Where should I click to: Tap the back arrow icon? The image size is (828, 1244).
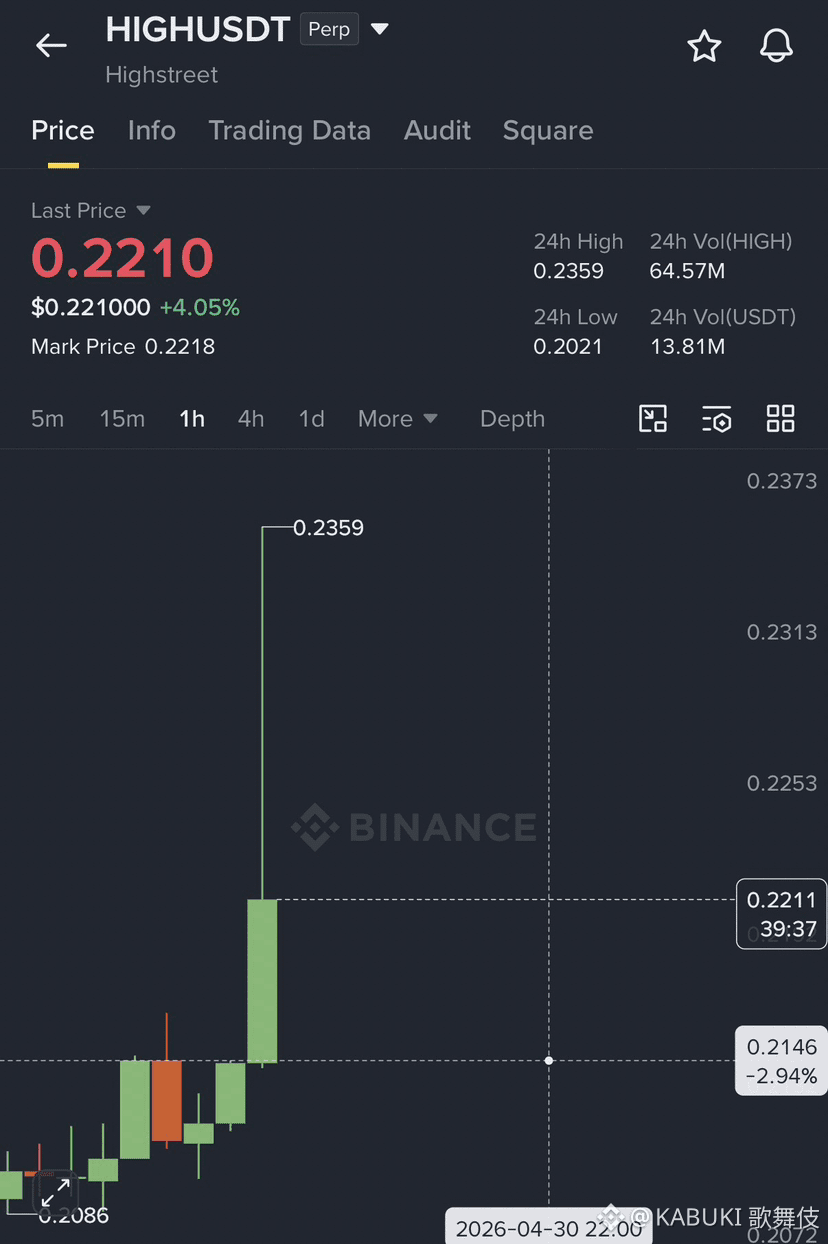pos(51,45)
